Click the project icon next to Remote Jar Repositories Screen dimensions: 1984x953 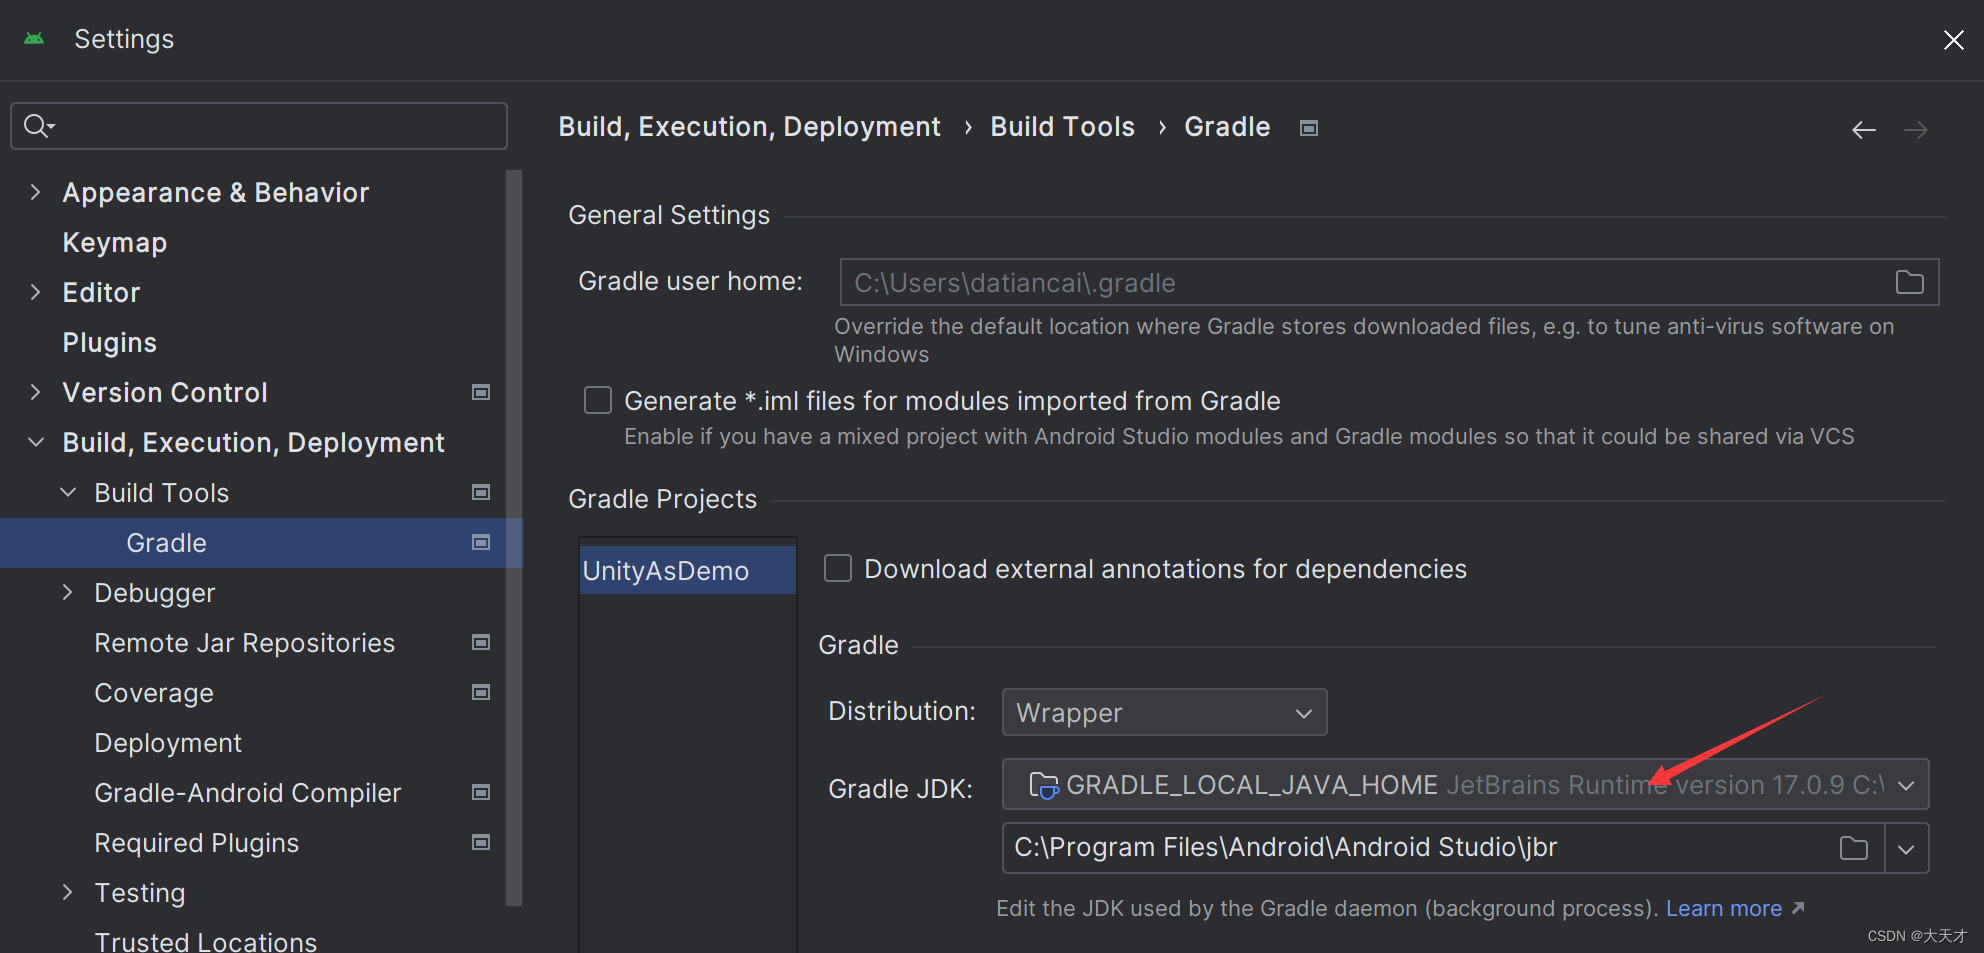[481, 642]
